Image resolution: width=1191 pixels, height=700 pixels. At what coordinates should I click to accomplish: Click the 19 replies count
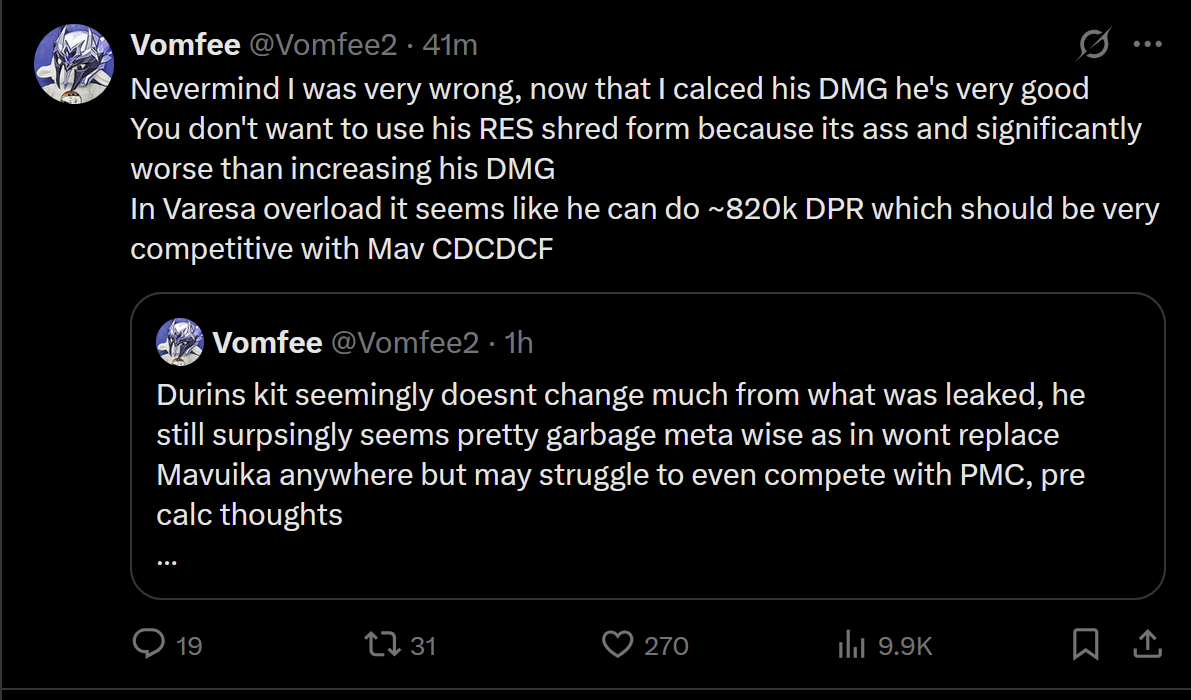tap(189, 646)
